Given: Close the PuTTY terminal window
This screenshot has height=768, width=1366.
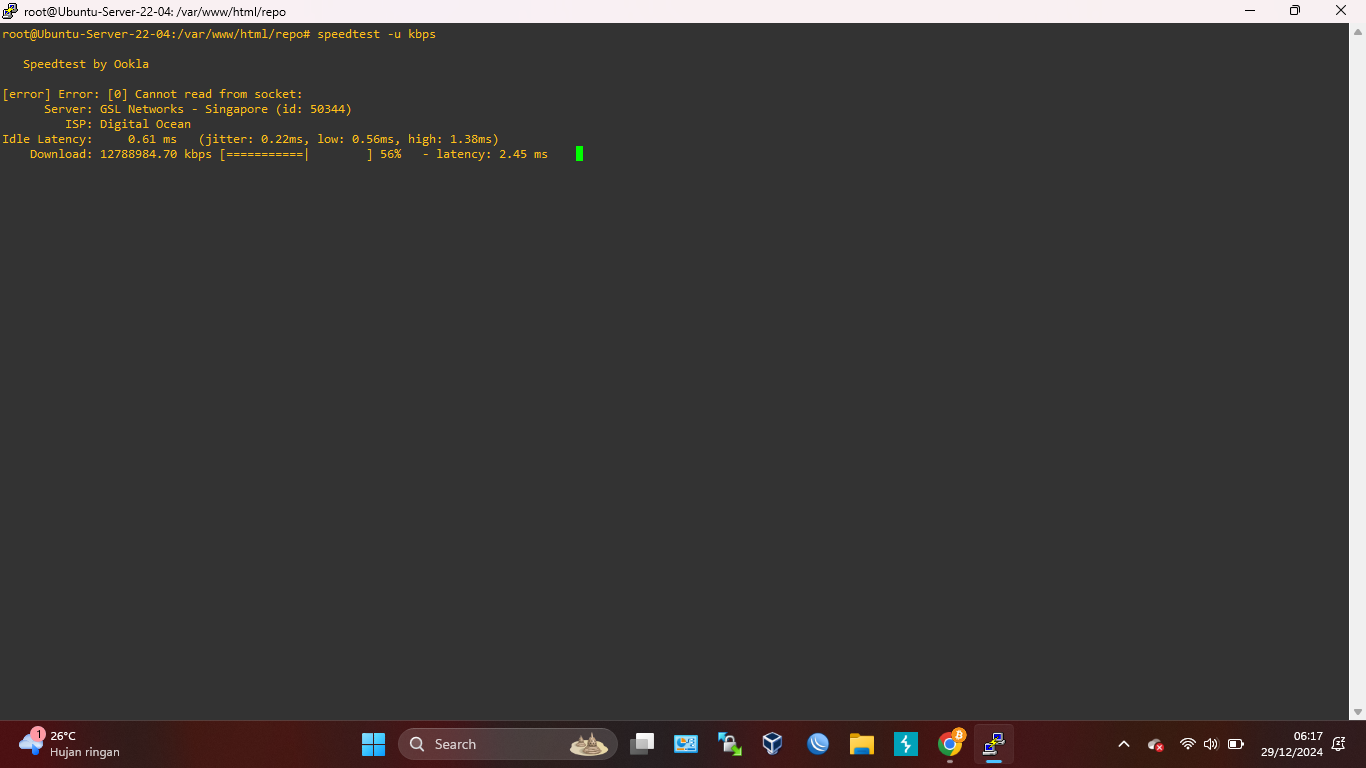Looking at the screenshot, I should (1342, 11).
